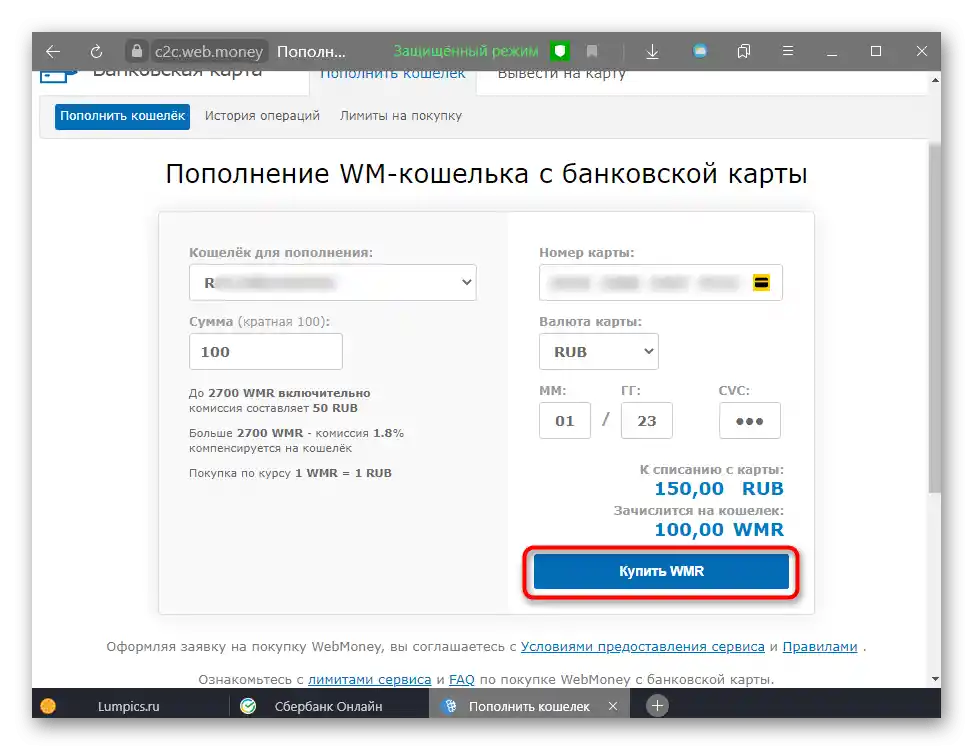The height and width of the screenshot is (750, 973).
Task: Open Условиями предоставления сервиса link
Action: pos(642,646)
